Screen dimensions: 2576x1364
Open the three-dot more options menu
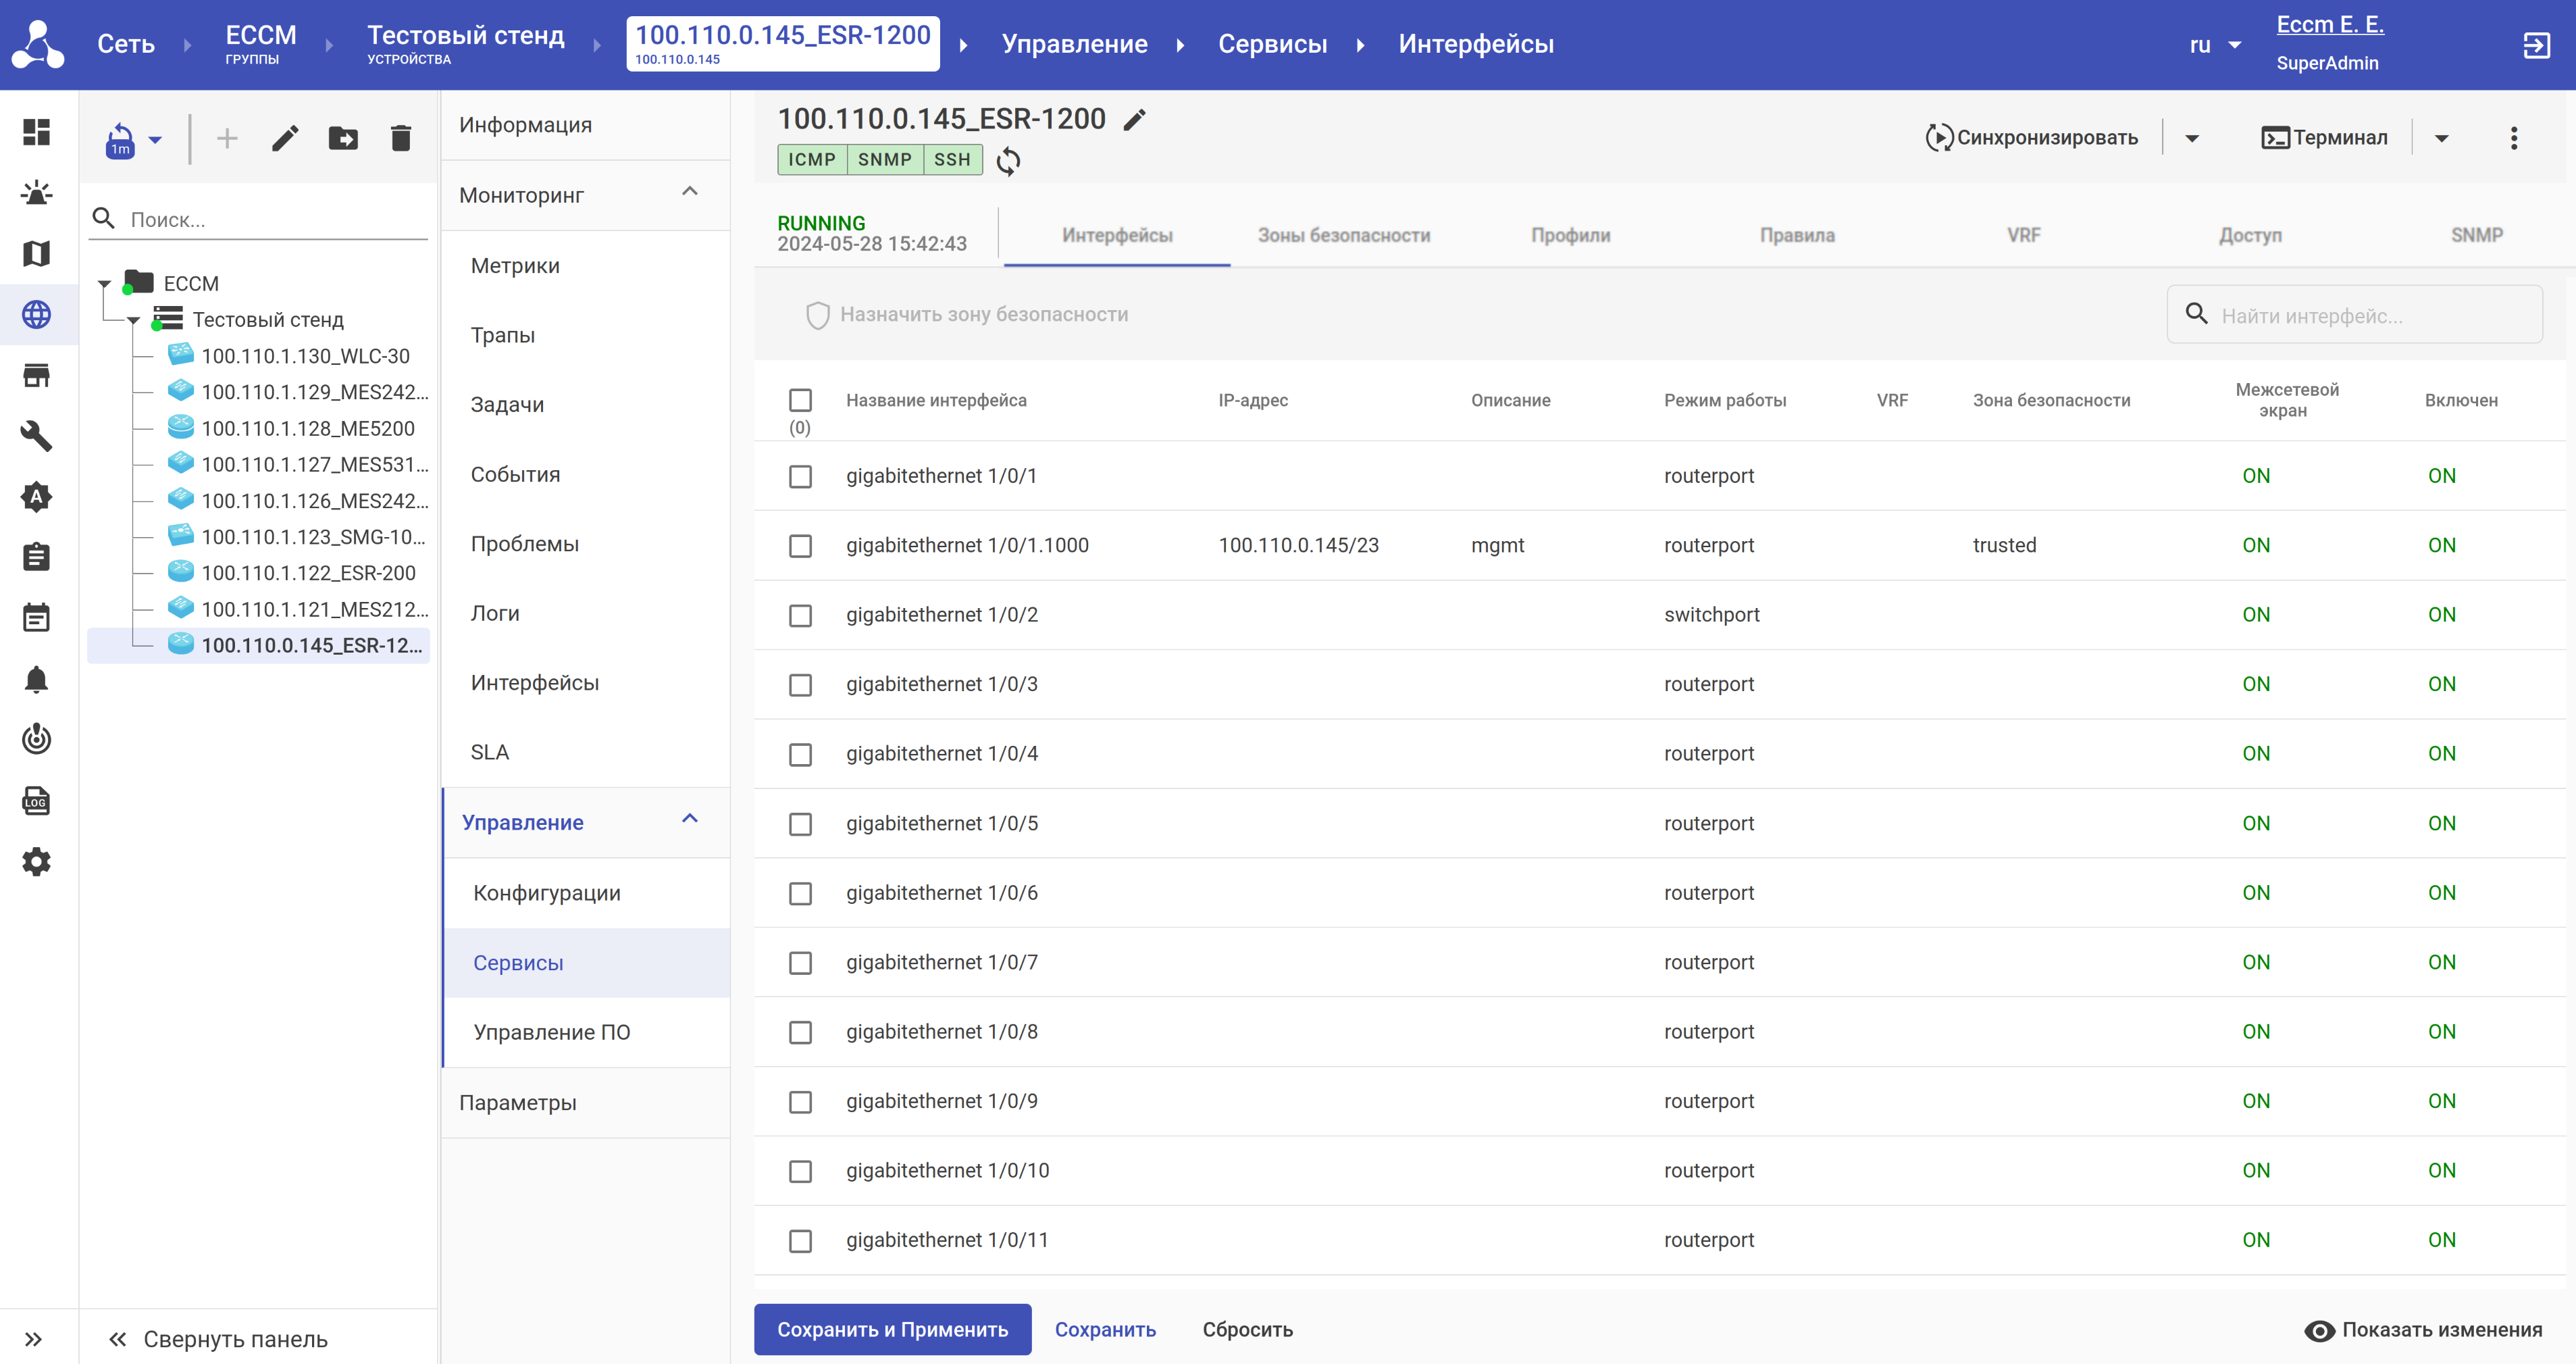click(x=2513, y=138)
